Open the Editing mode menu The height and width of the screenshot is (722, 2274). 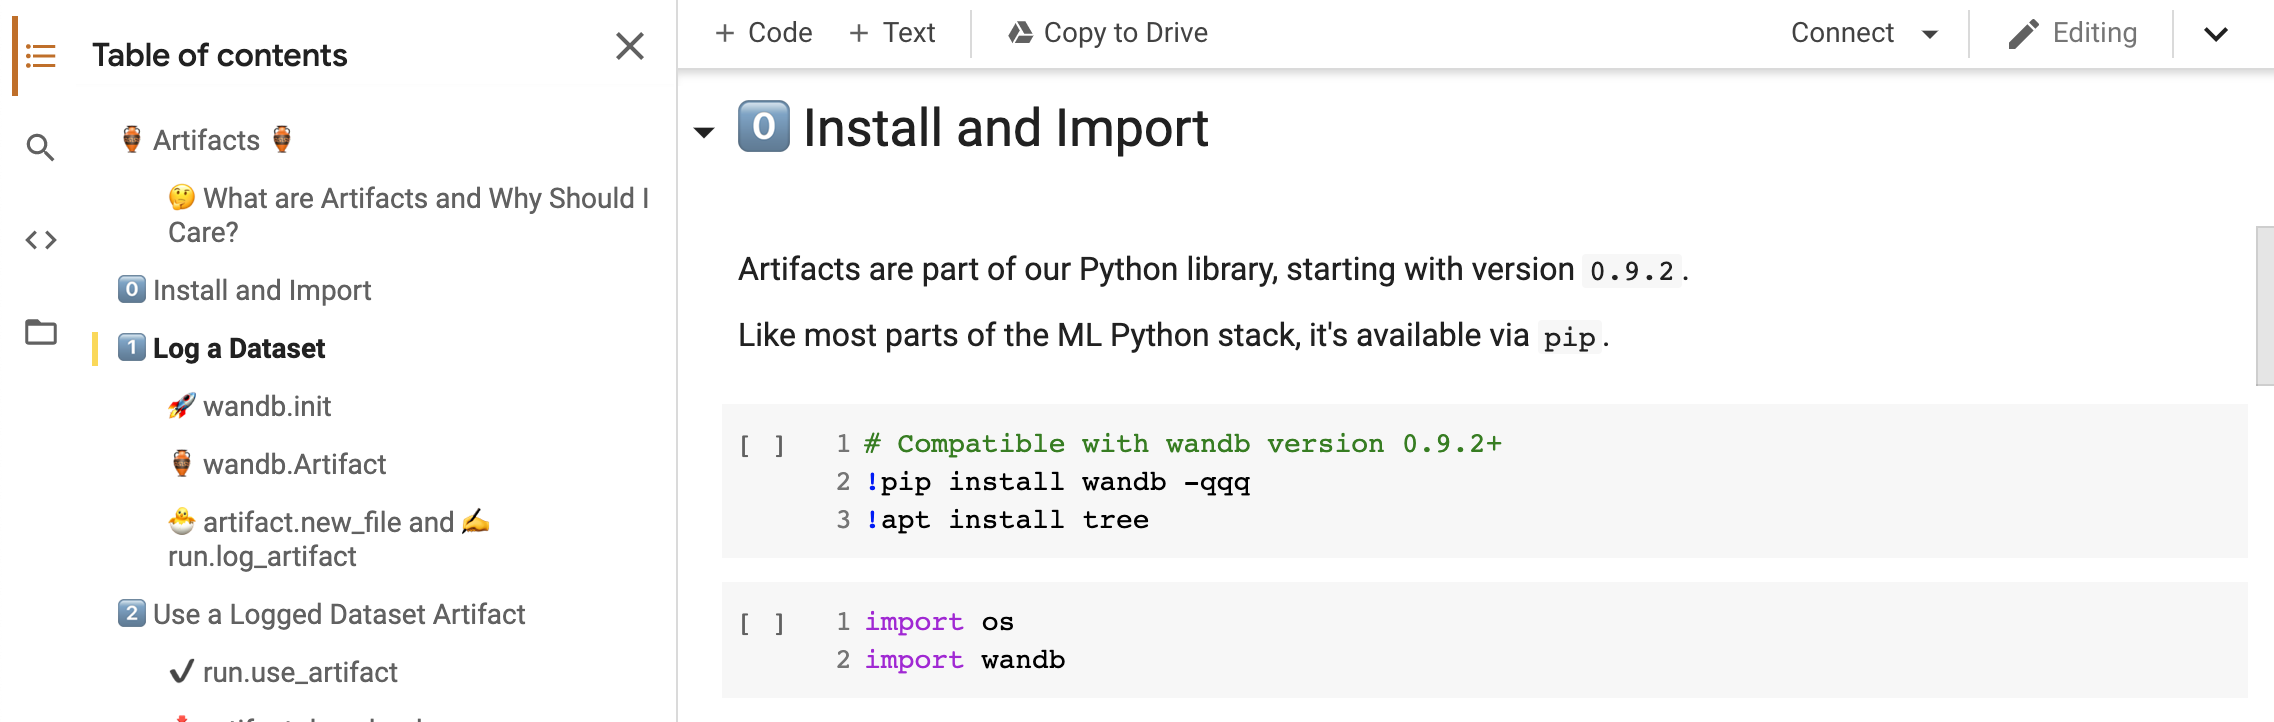[2072, 33]
